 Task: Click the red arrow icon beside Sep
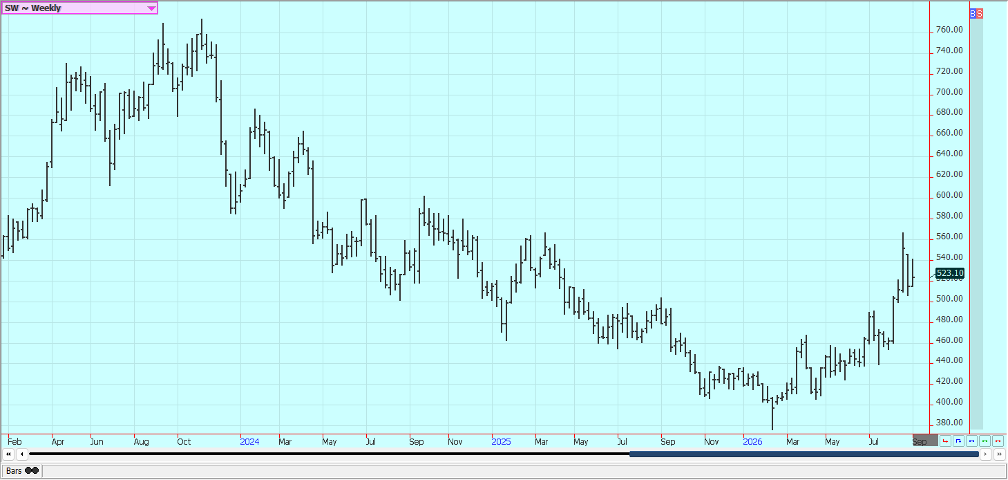[945, 441]
